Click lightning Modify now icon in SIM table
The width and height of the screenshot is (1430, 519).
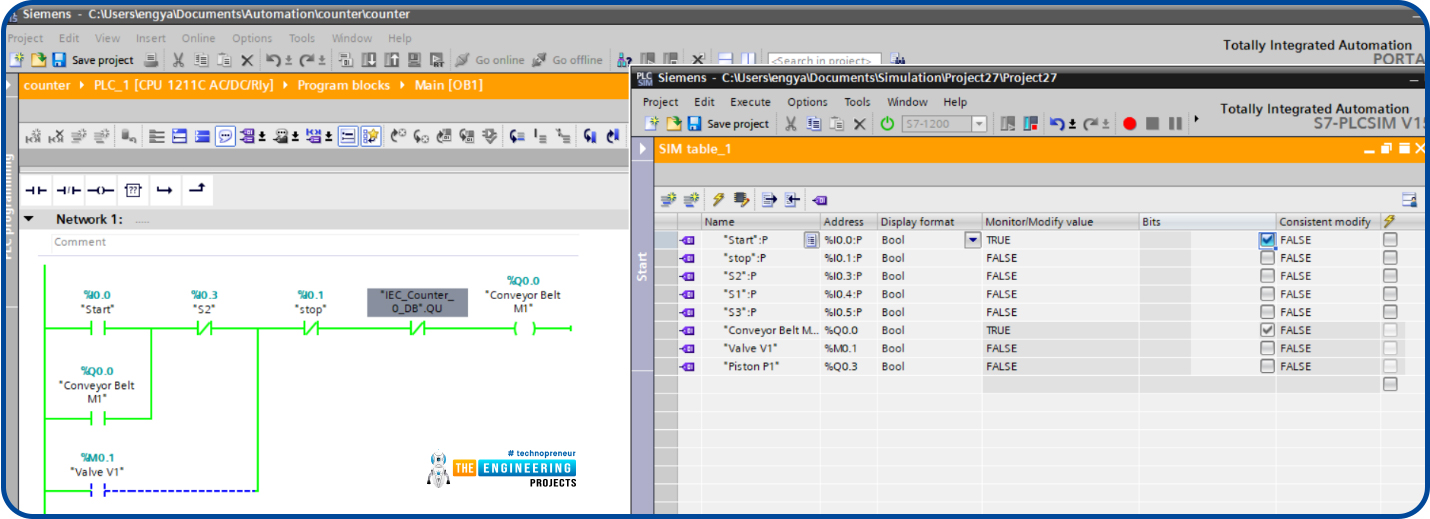718,200
